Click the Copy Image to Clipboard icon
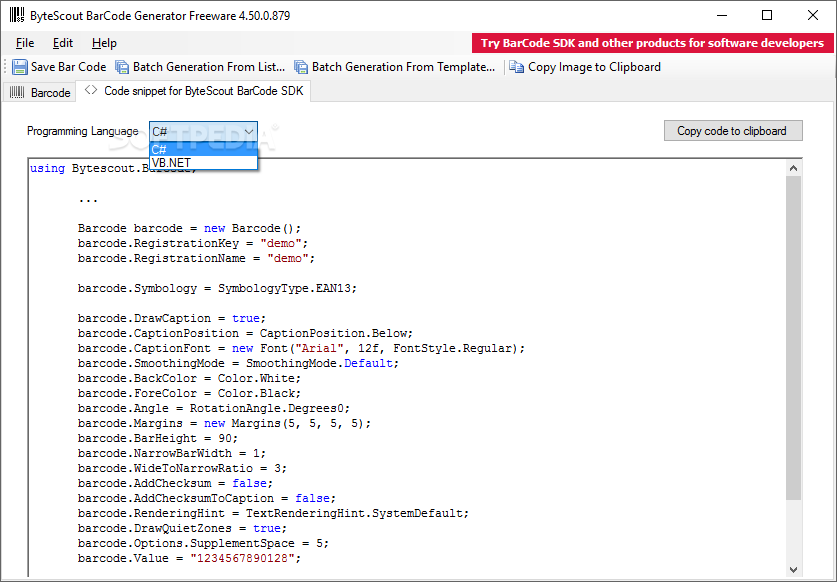837x582 pixels. point(516,67)
